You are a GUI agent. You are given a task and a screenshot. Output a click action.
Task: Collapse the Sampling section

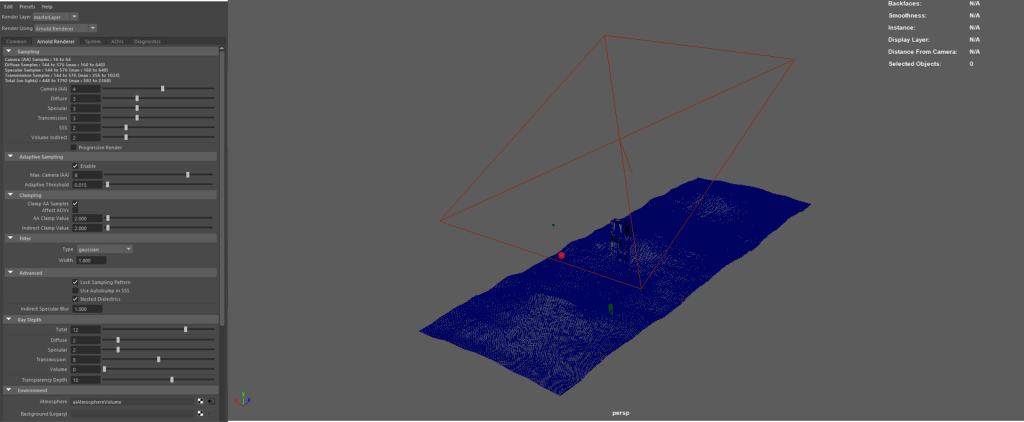click(x=10, y=50)
